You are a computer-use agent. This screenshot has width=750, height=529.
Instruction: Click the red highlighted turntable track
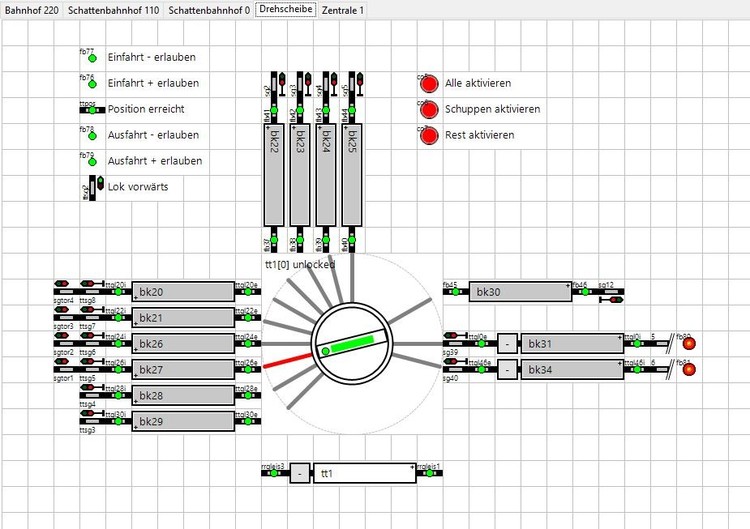pos(287,361)
